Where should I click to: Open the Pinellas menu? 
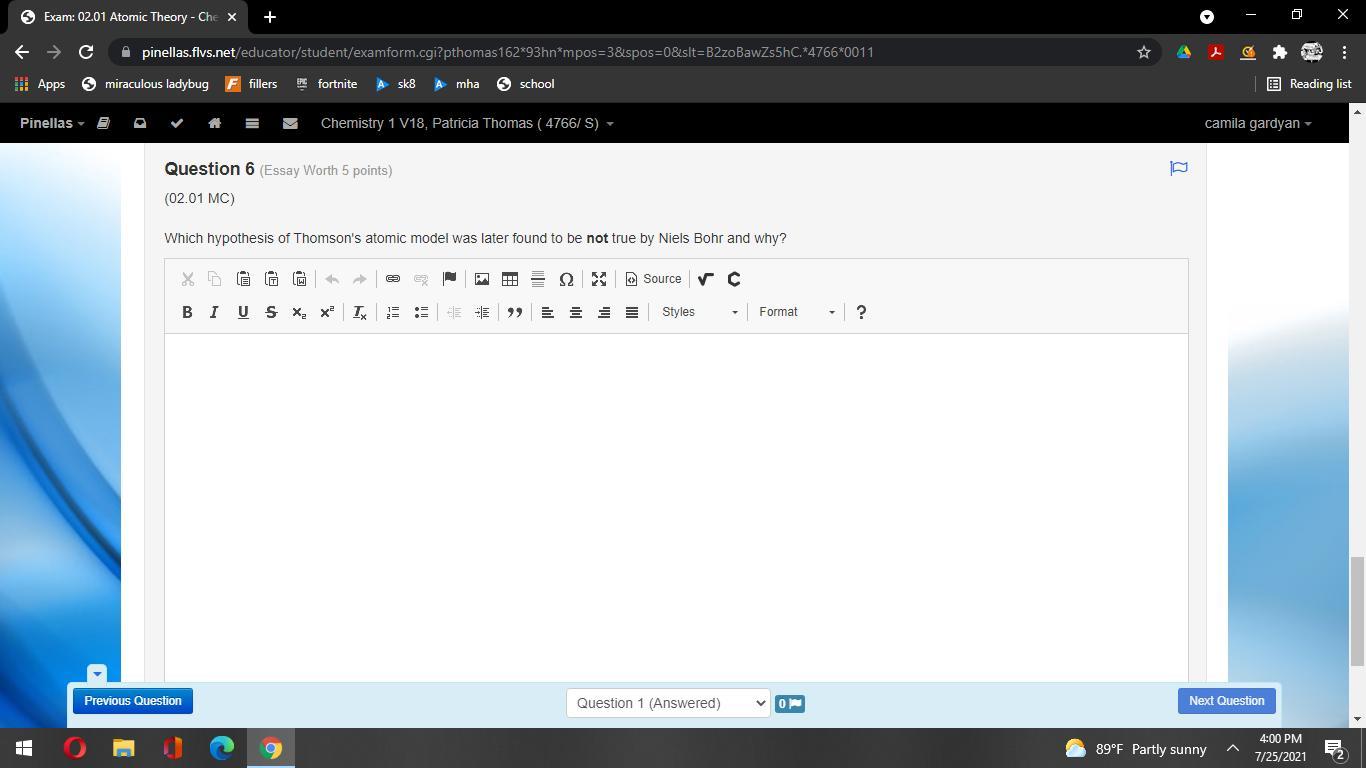click(x=52, y=123)
